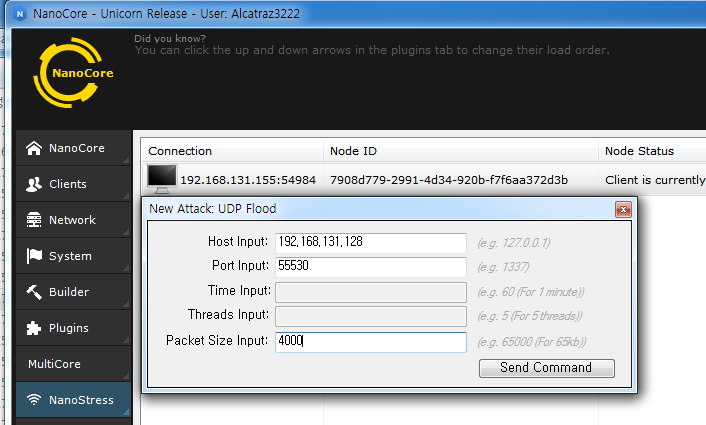
Task: Open the Network section icon
Action: 34,220
